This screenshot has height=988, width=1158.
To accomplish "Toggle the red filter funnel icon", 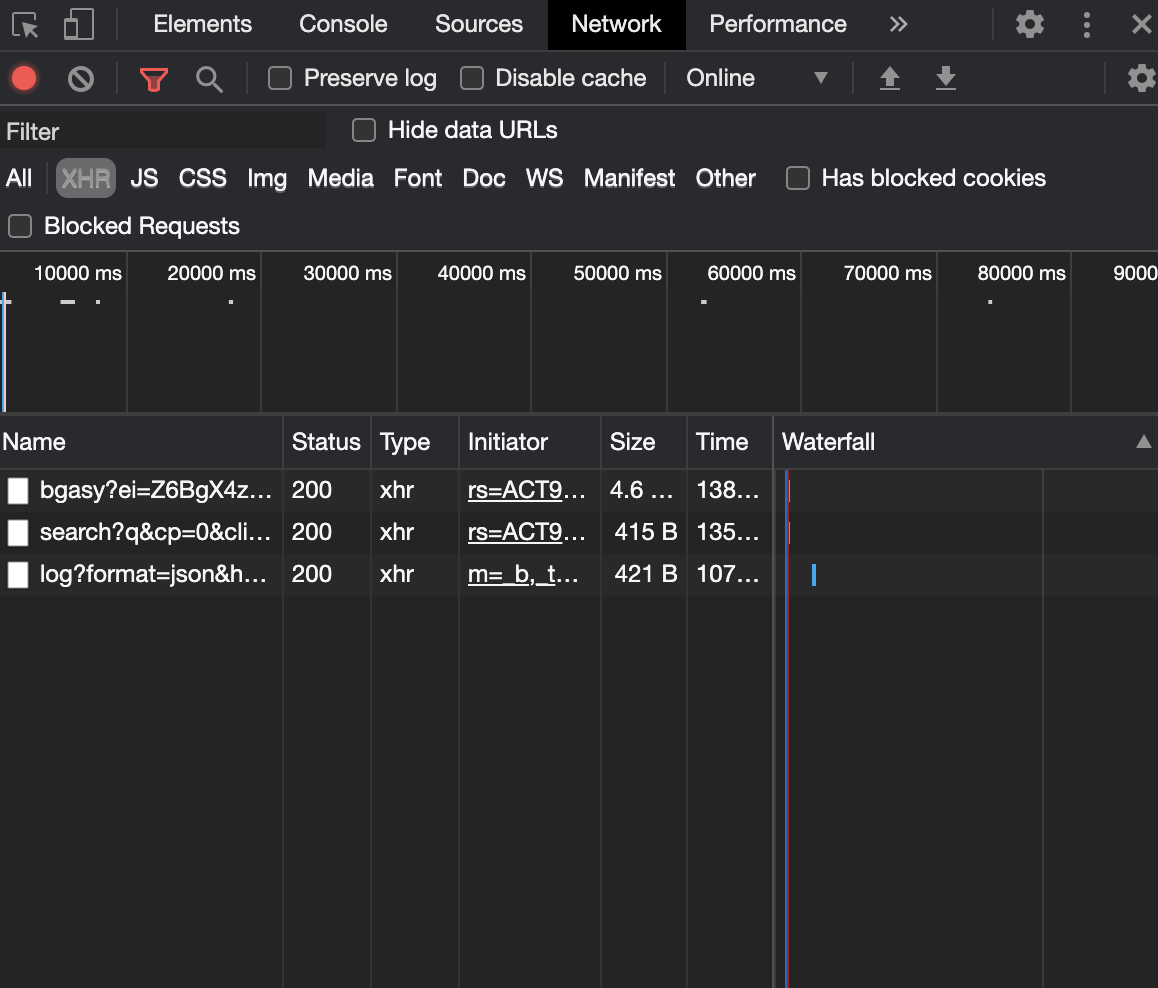I will pos(154,79).
